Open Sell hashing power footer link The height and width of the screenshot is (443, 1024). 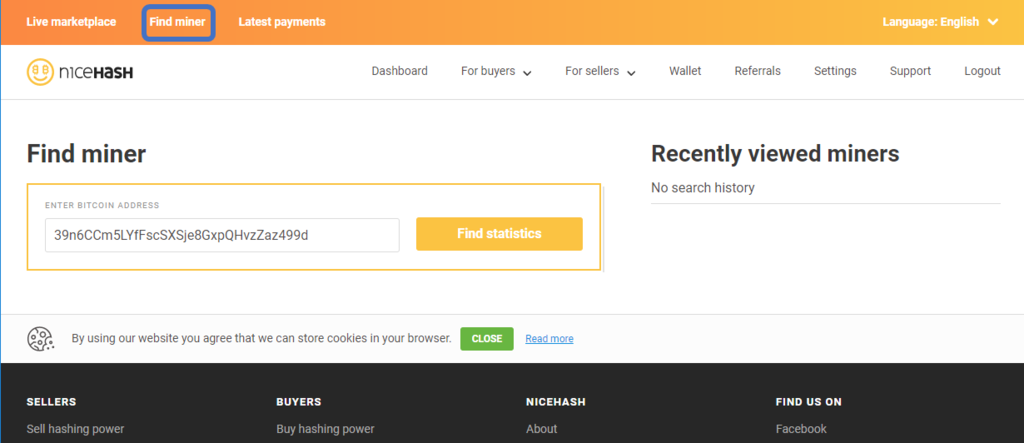point(75,429)
